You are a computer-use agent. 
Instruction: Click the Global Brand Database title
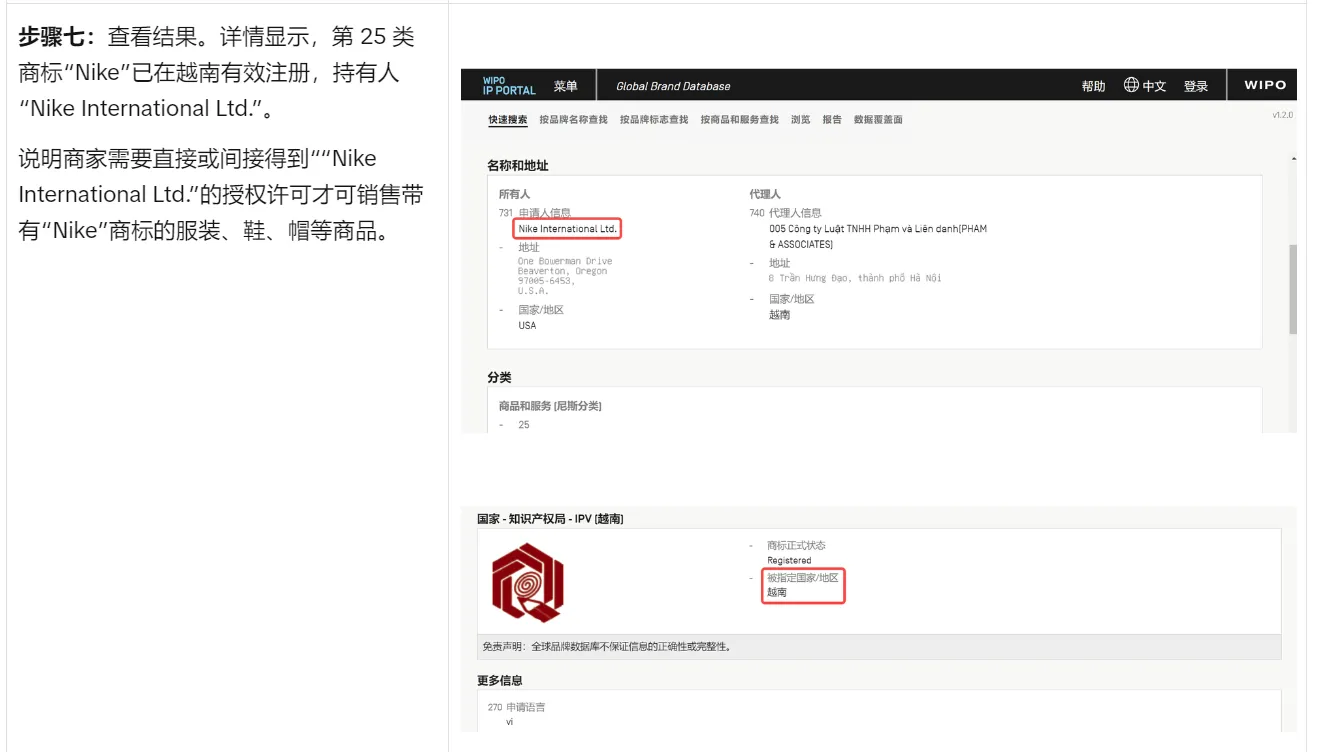(673, 86)
